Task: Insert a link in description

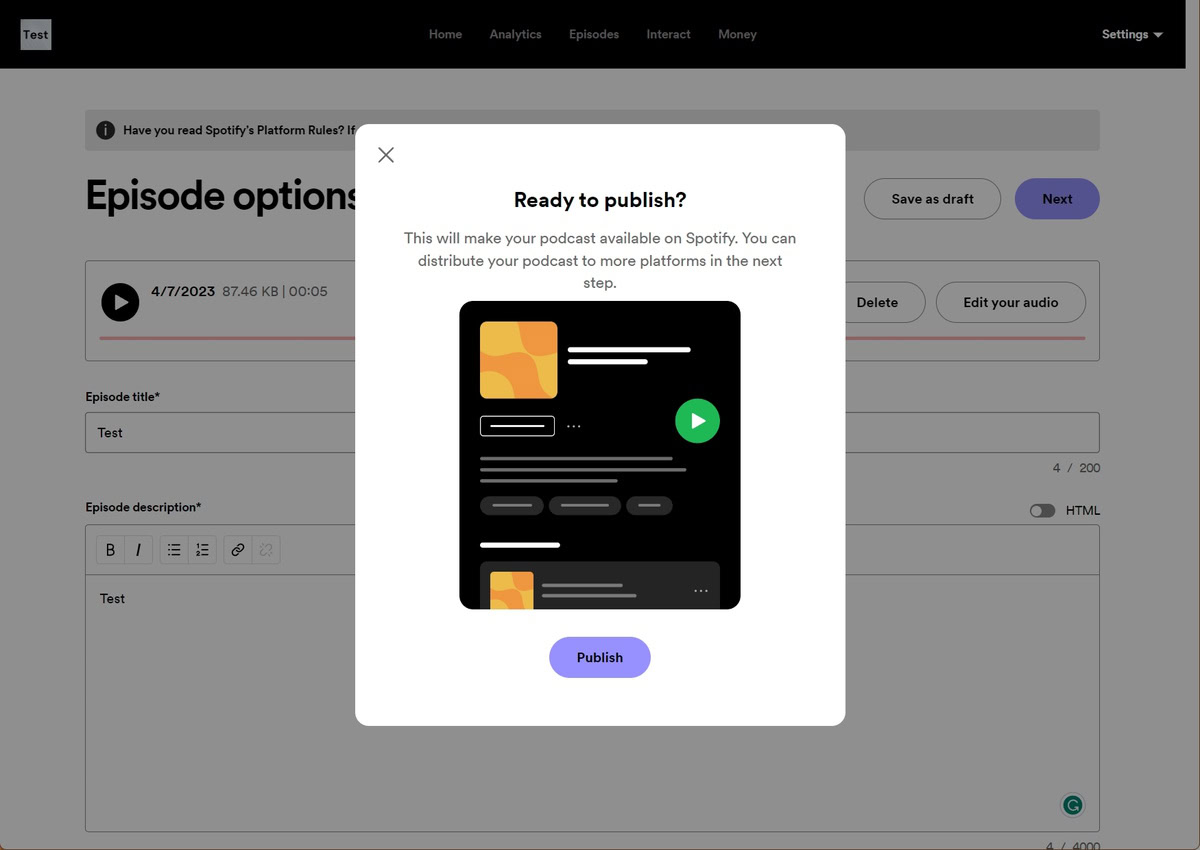Action: pyautogui.click(x=238, y=550)
